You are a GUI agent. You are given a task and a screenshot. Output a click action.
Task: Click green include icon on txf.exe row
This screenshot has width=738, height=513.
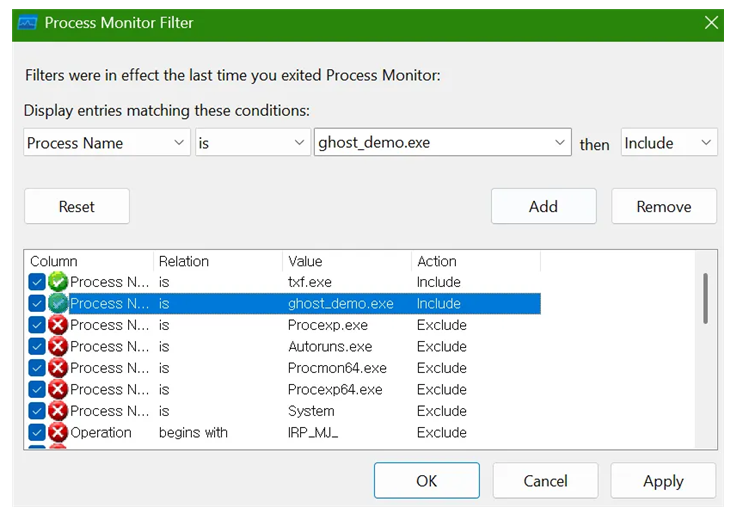(58, 282)
